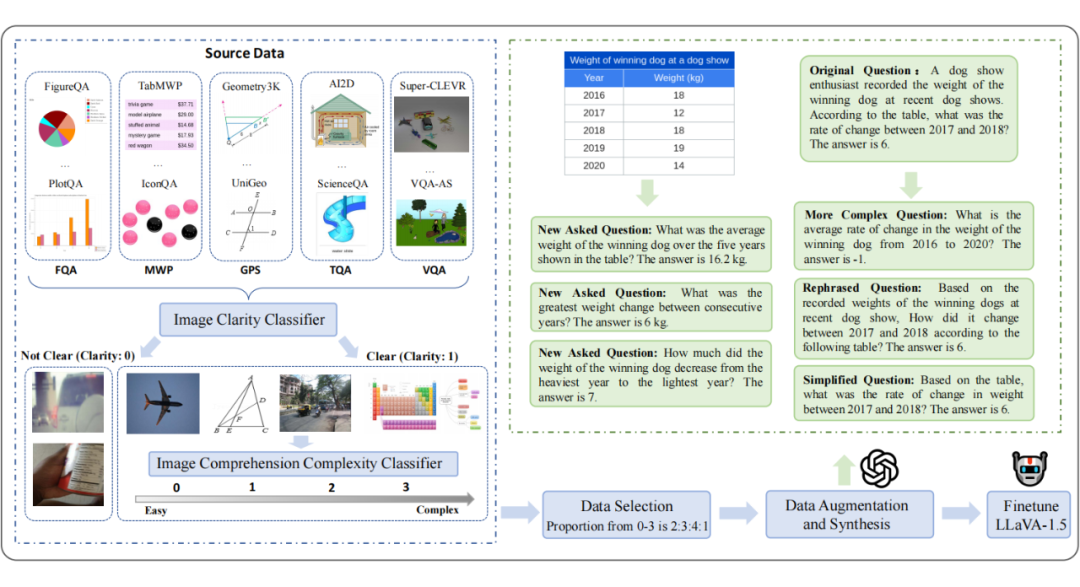Click the Source Data heading
1080x587 pixels.
coord(244,53)
